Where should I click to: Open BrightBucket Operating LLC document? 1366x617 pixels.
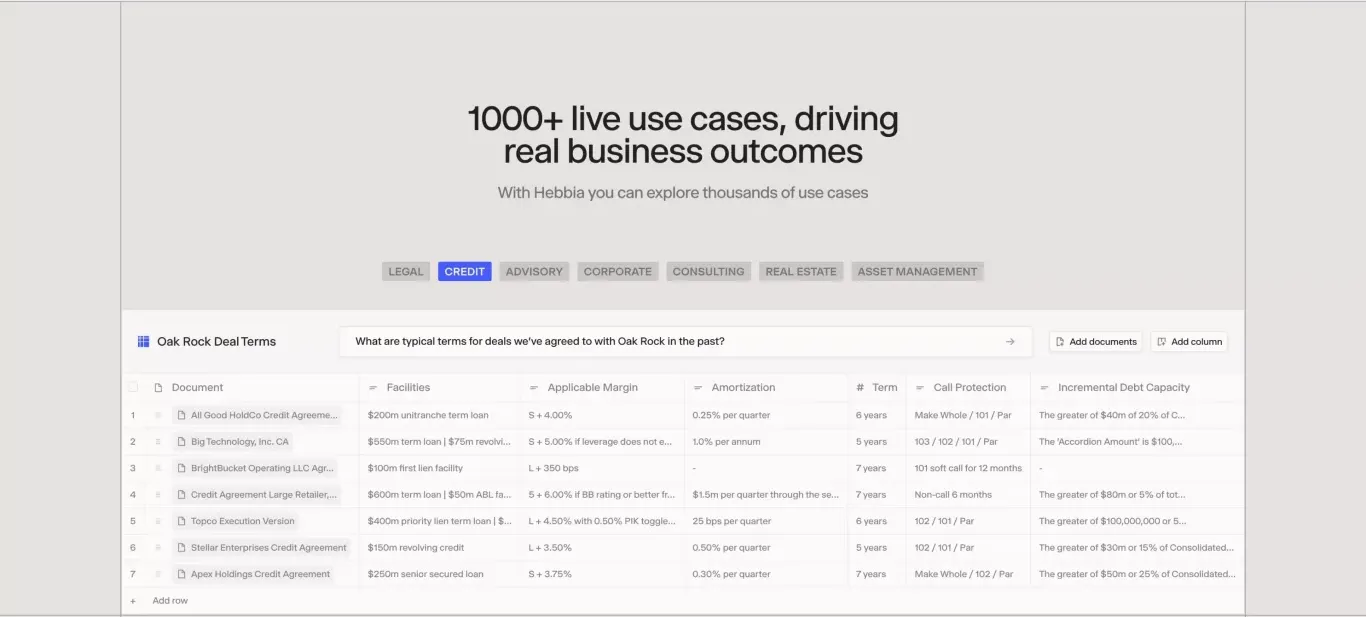(255, 468)
